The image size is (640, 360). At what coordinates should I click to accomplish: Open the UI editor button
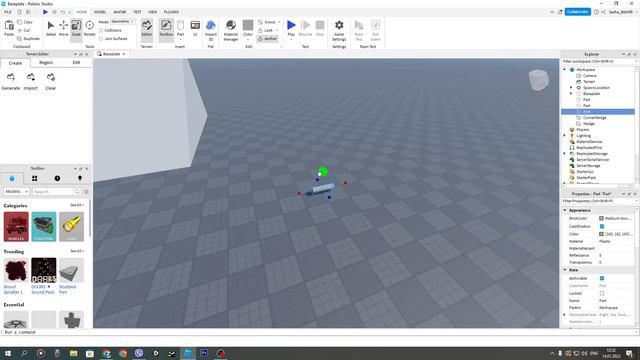coord(195,29)
